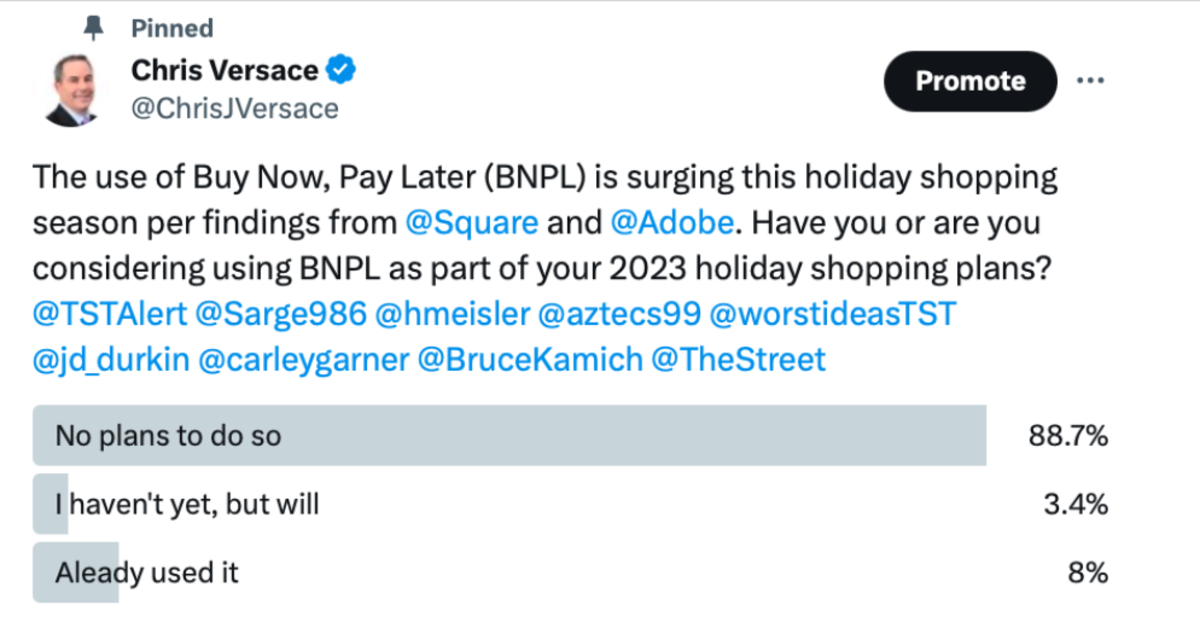Image resolution: width=1200 pixels, height=622 pixels.
Task: Click the @ChrisJVersace handle
Action: click(234, 108)
